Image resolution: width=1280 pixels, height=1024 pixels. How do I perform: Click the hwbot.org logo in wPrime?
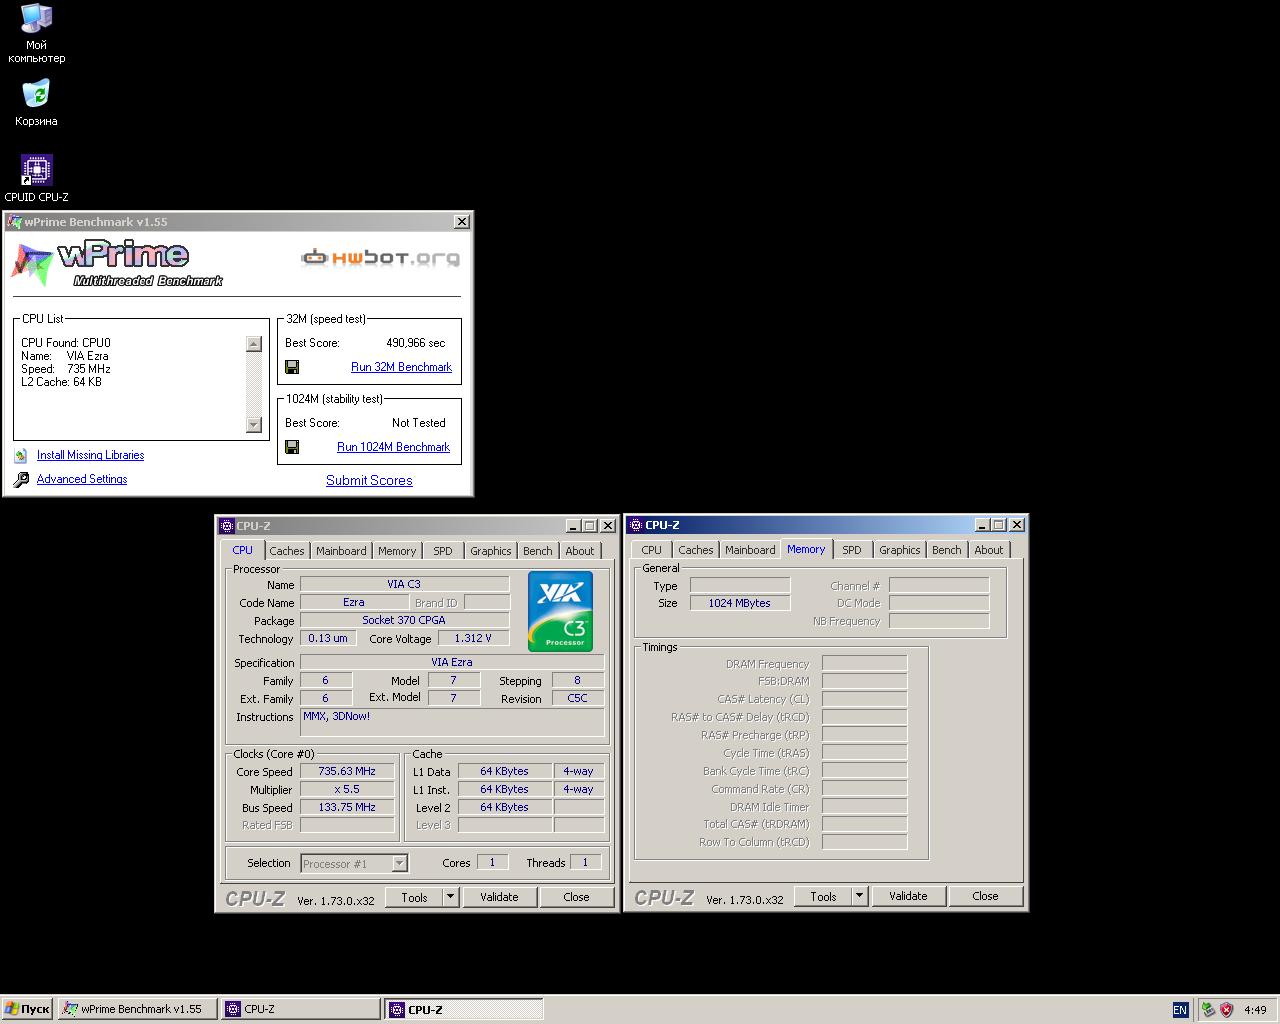click(x=381, y=258)
